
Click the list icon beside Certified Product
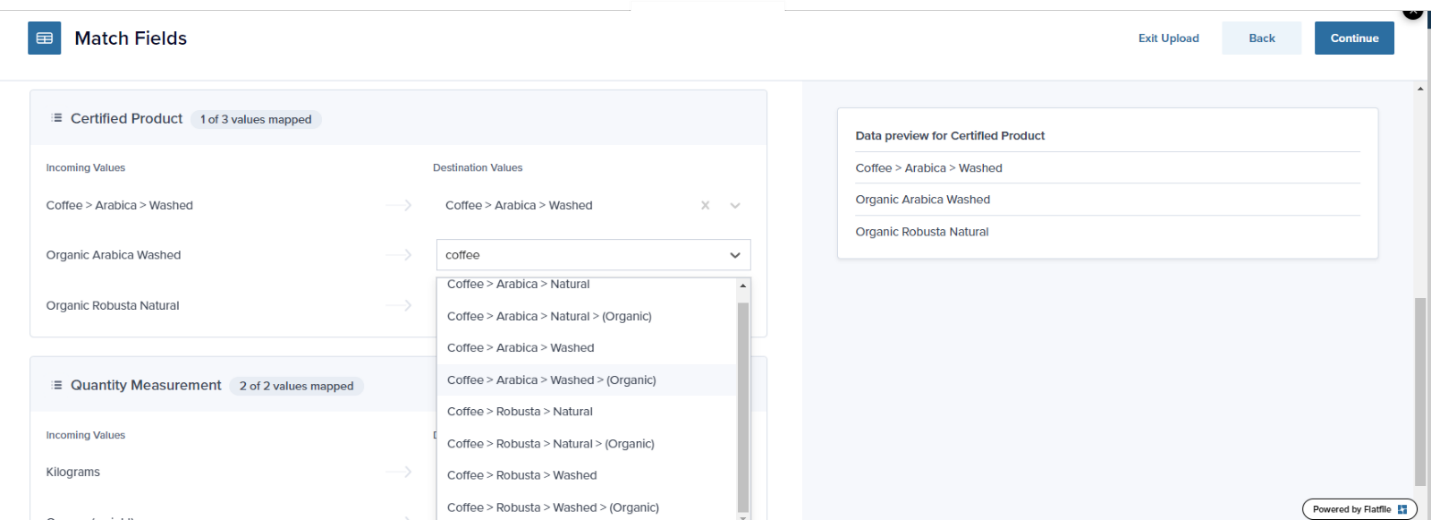tap(57, 118)
